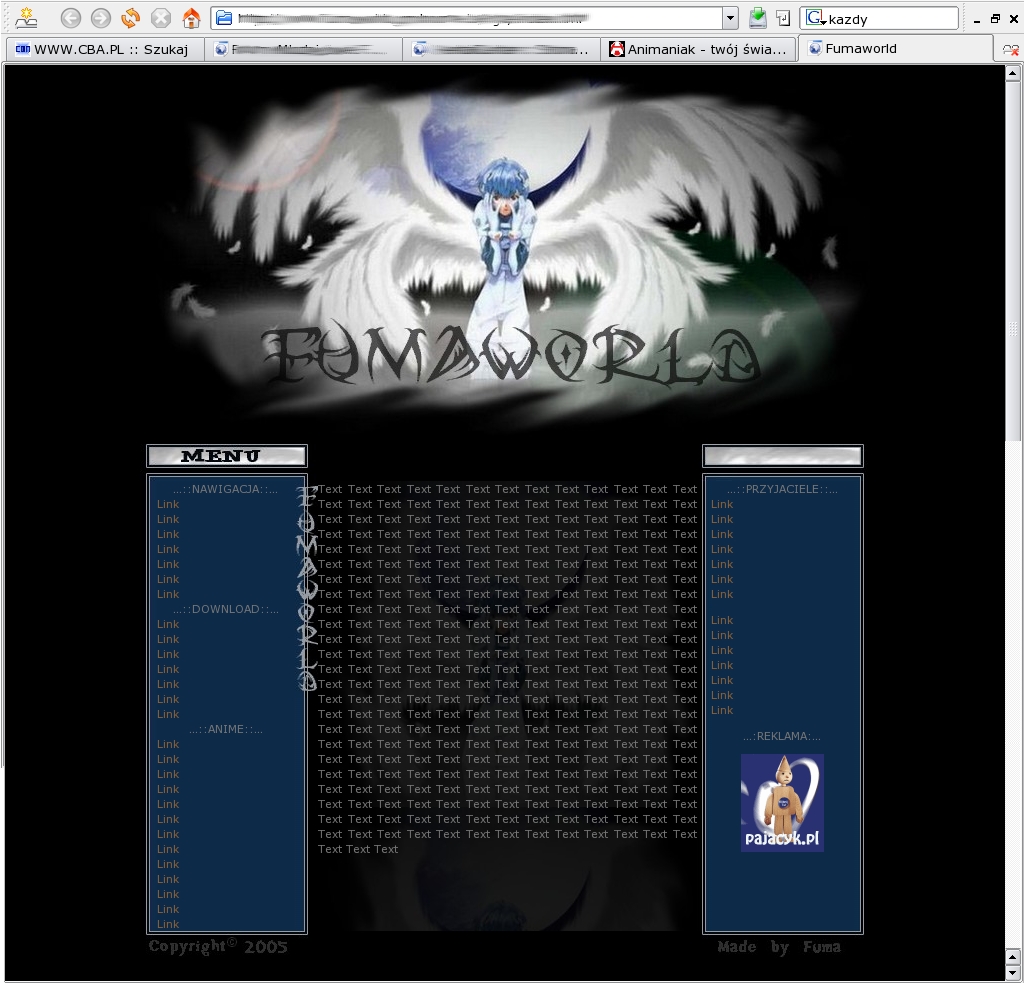Click the Go icon beside address bar
1024x983 pixels.
(783, 18)
